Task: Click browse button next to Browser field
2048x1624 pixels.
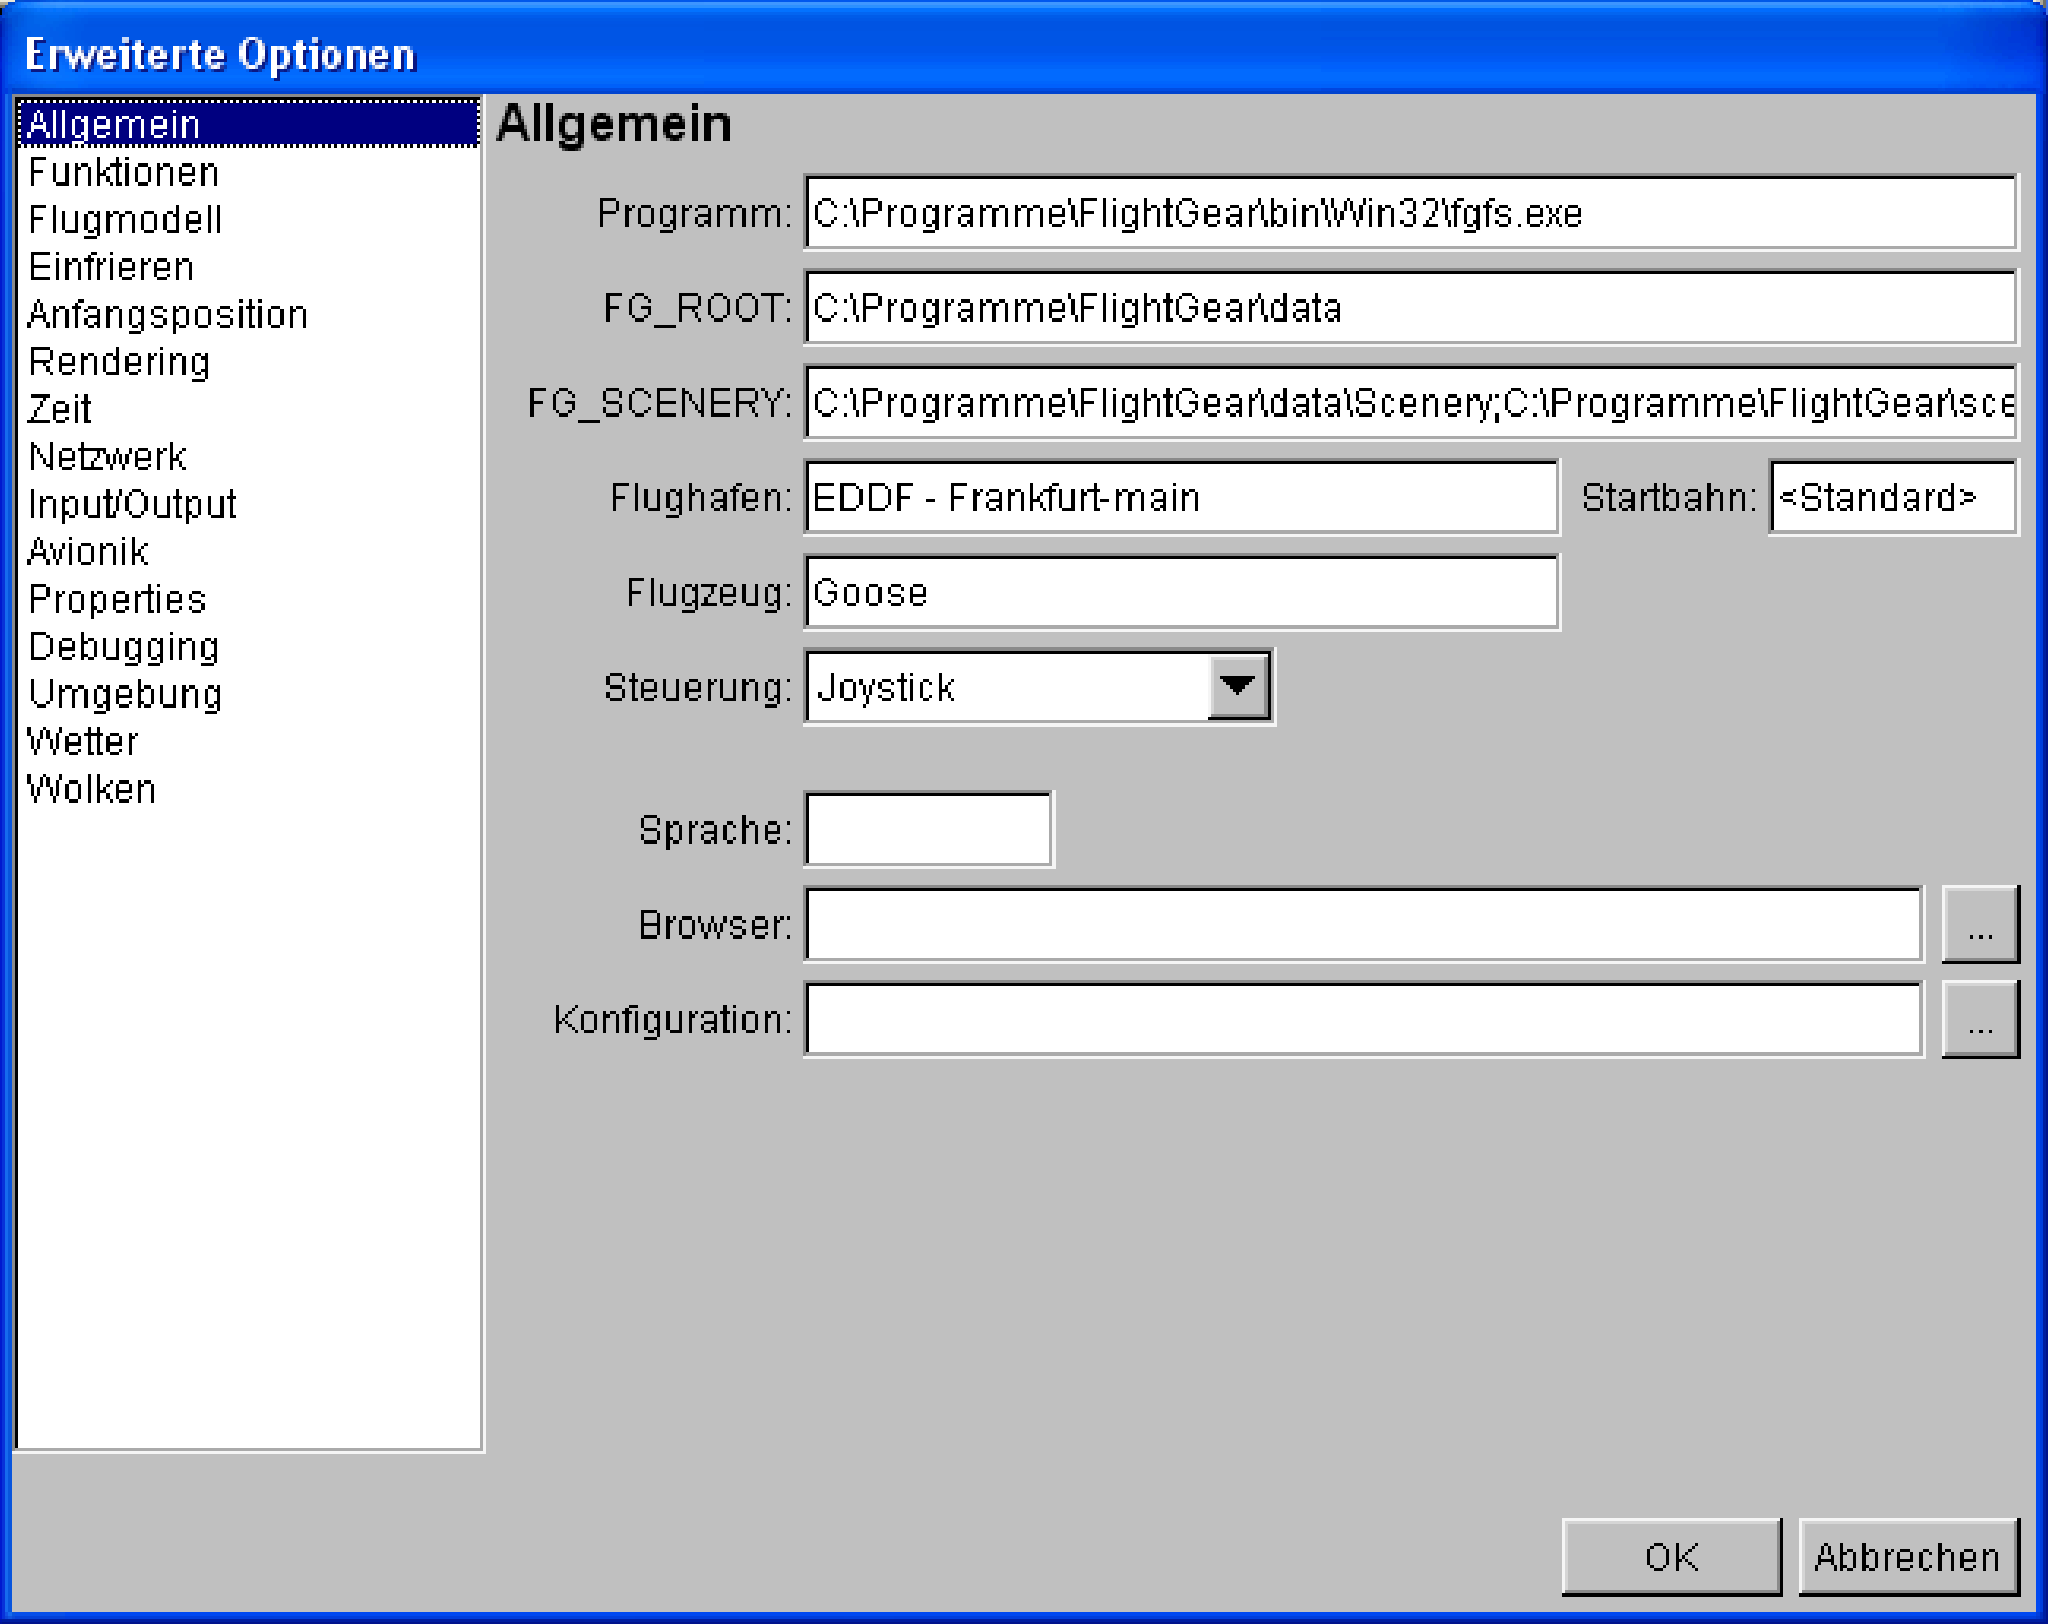Action: pyautogui.click(x=1979, y=925)
